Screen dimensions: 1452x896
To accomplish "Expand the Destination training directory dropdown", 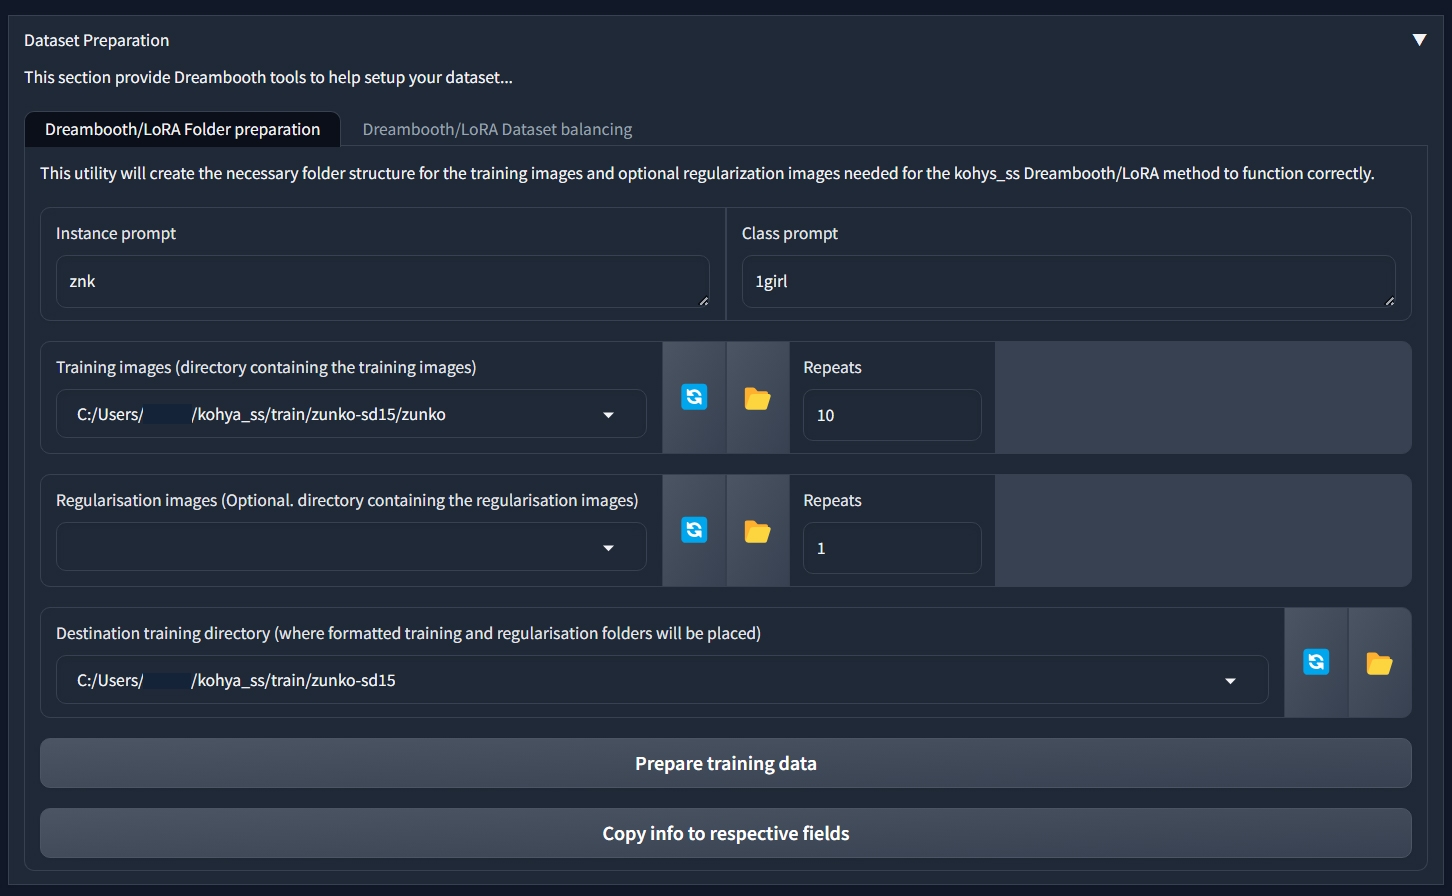I will pyautogui.click(x=1230, y=680).
